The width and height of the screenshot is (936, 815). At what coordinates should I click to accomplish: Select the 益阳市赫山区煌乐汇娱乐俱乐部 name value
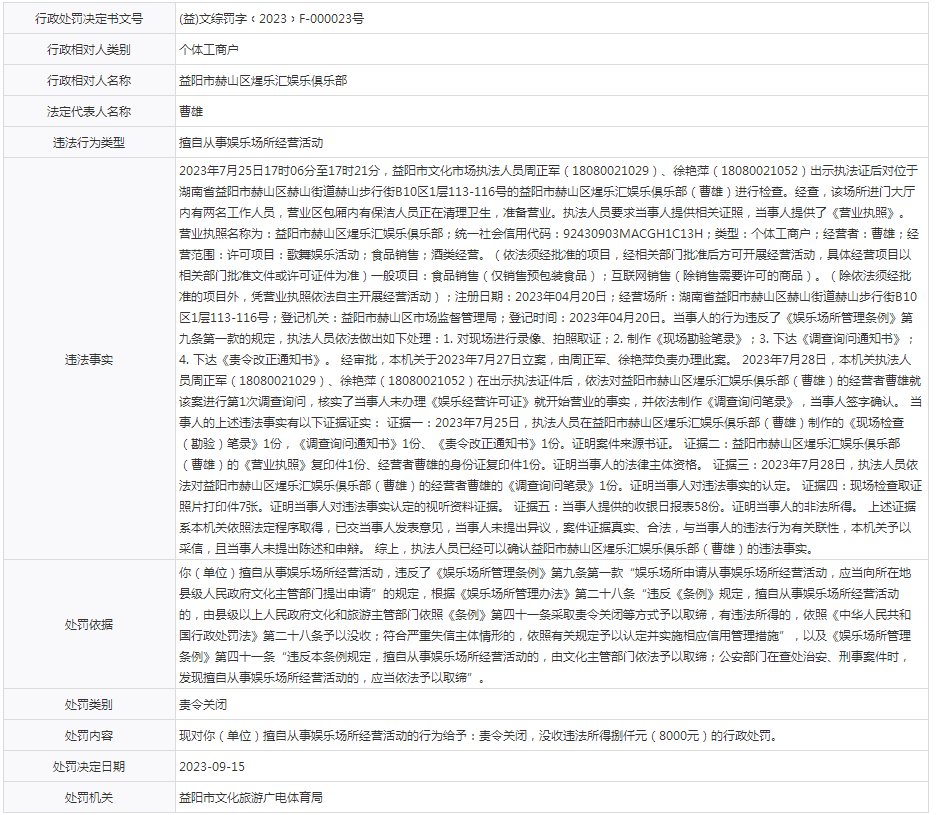pyautogui.click(x=263, y=80)
